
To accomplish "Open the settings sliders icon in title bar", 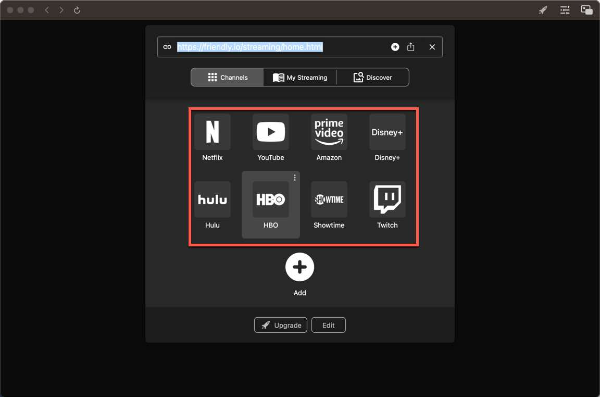I will (x=565, y=10).
